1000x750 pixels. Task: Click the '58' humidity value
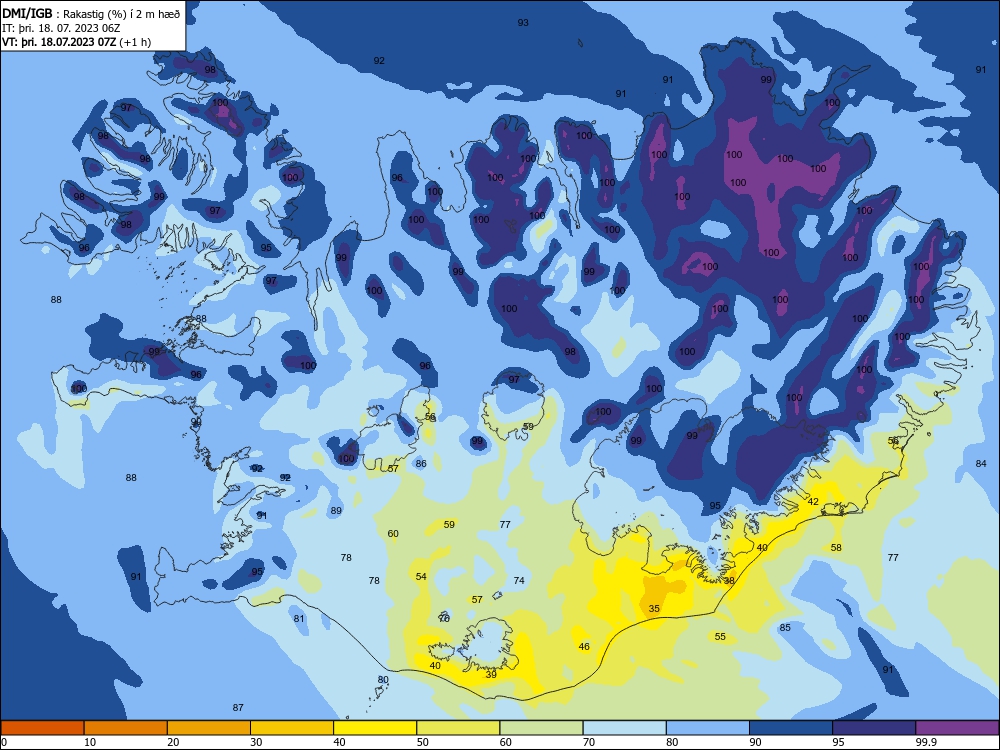coord(836,547)
